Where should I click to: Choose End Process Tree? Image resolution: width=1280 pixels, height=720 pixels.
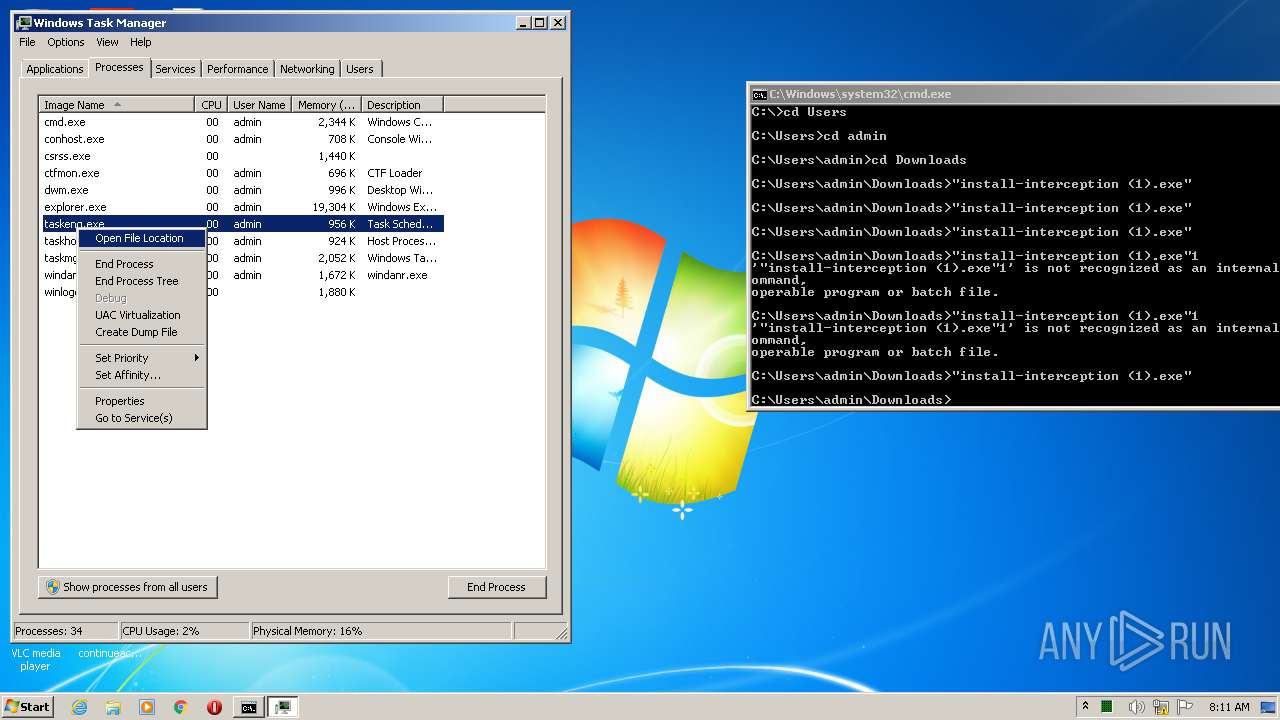141,281
